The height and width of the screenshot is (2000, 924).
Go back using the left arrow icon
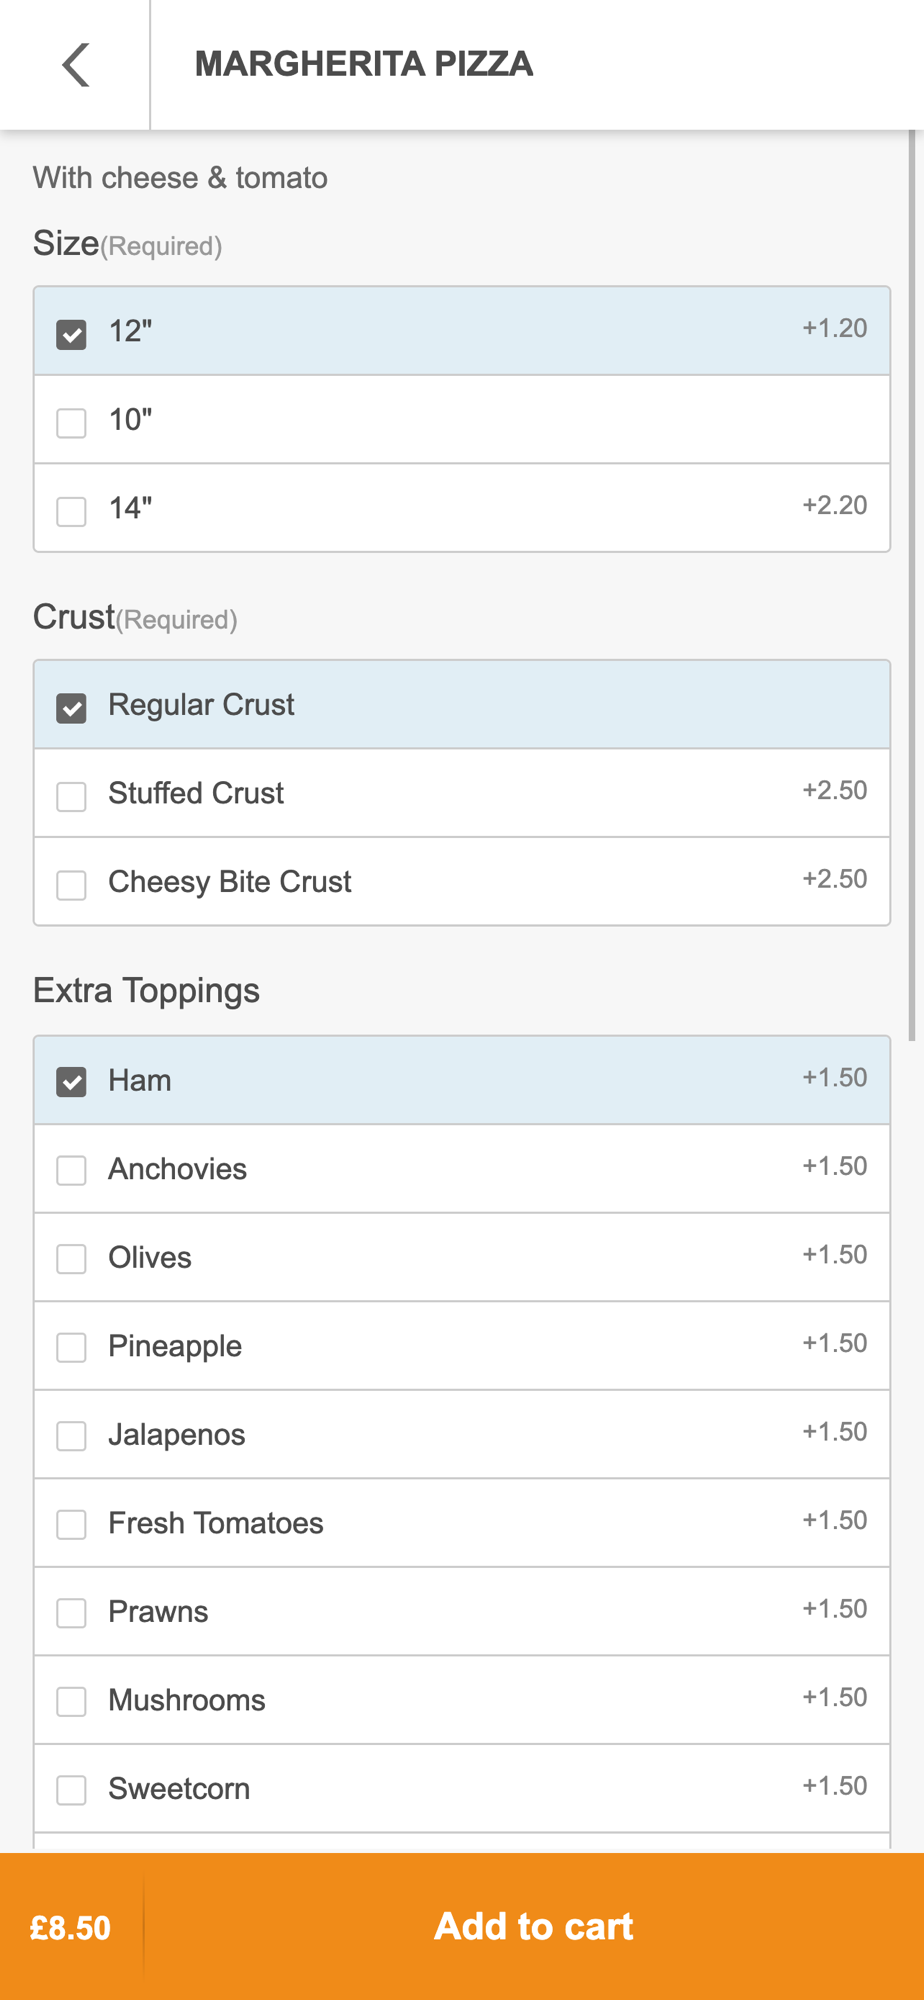76,65
